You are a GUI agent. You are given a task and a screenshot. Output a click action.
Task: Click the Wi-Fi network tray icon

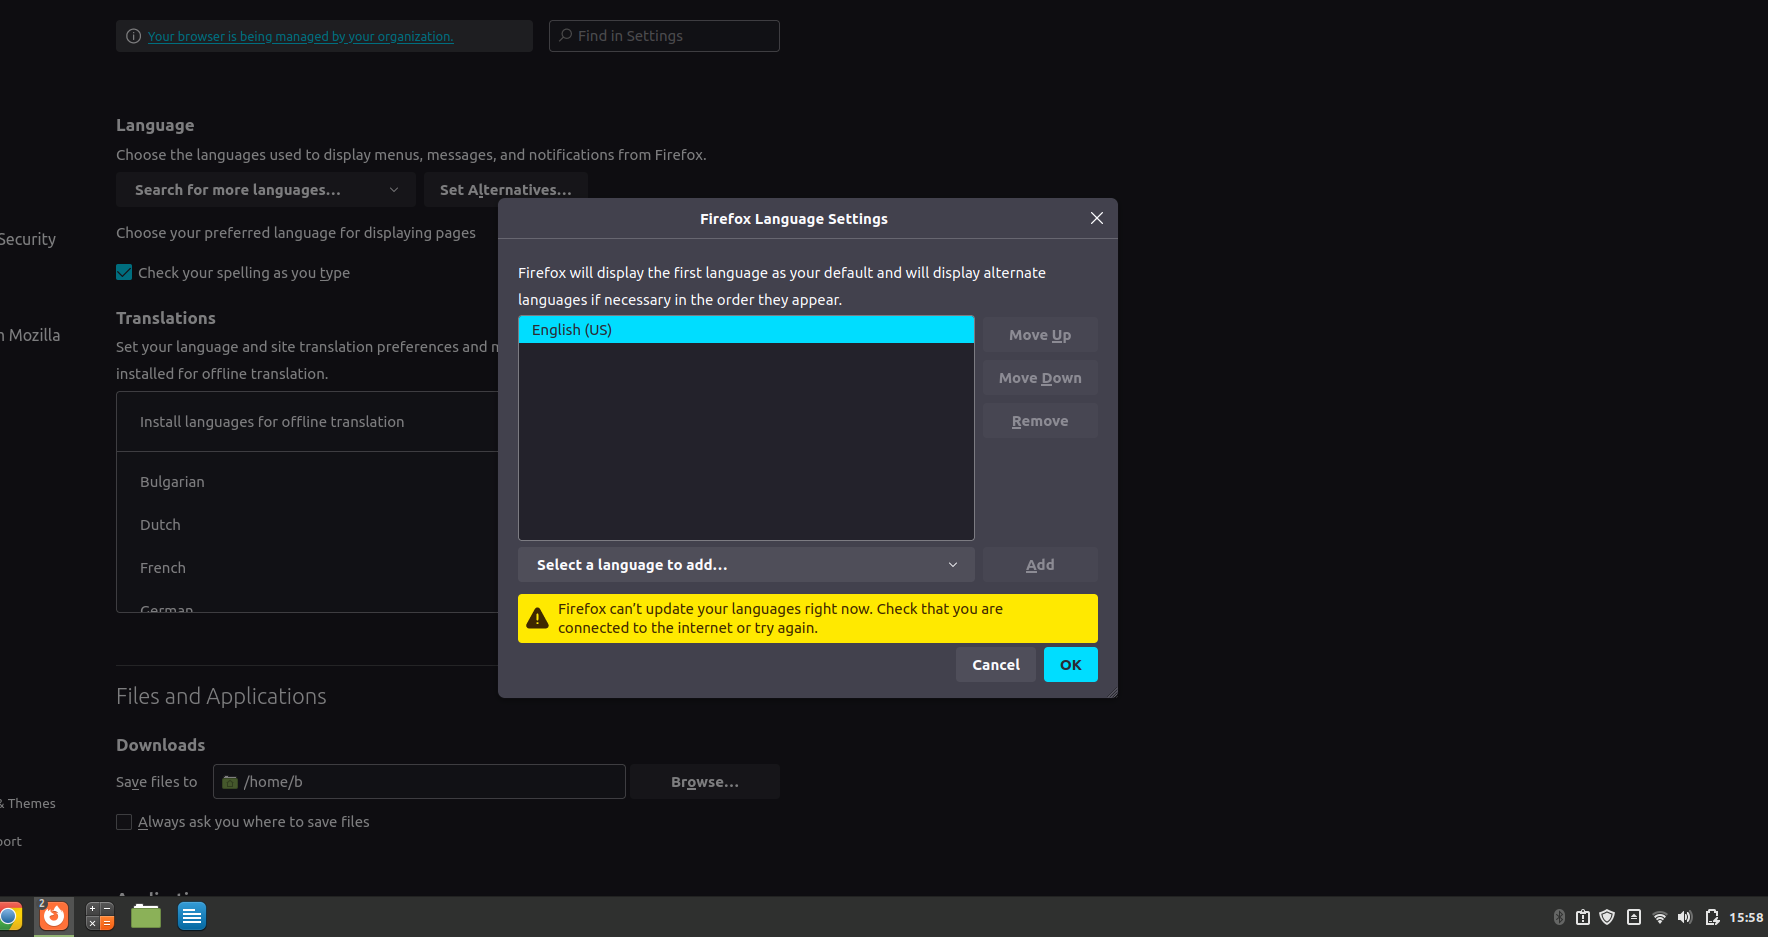(1660, 917)
